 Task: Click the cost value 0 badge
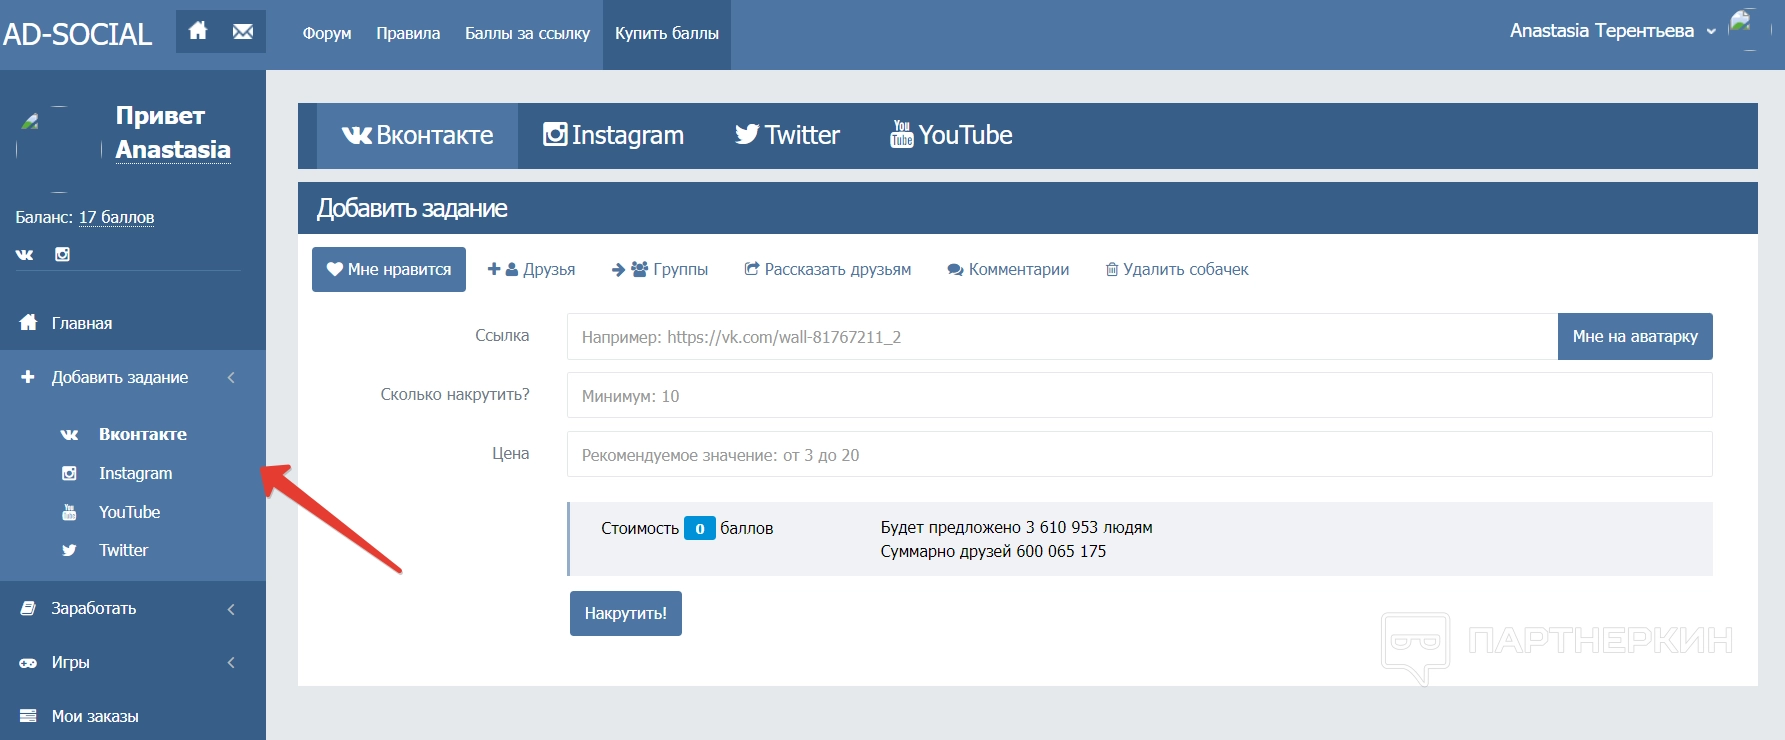(700, 528)
